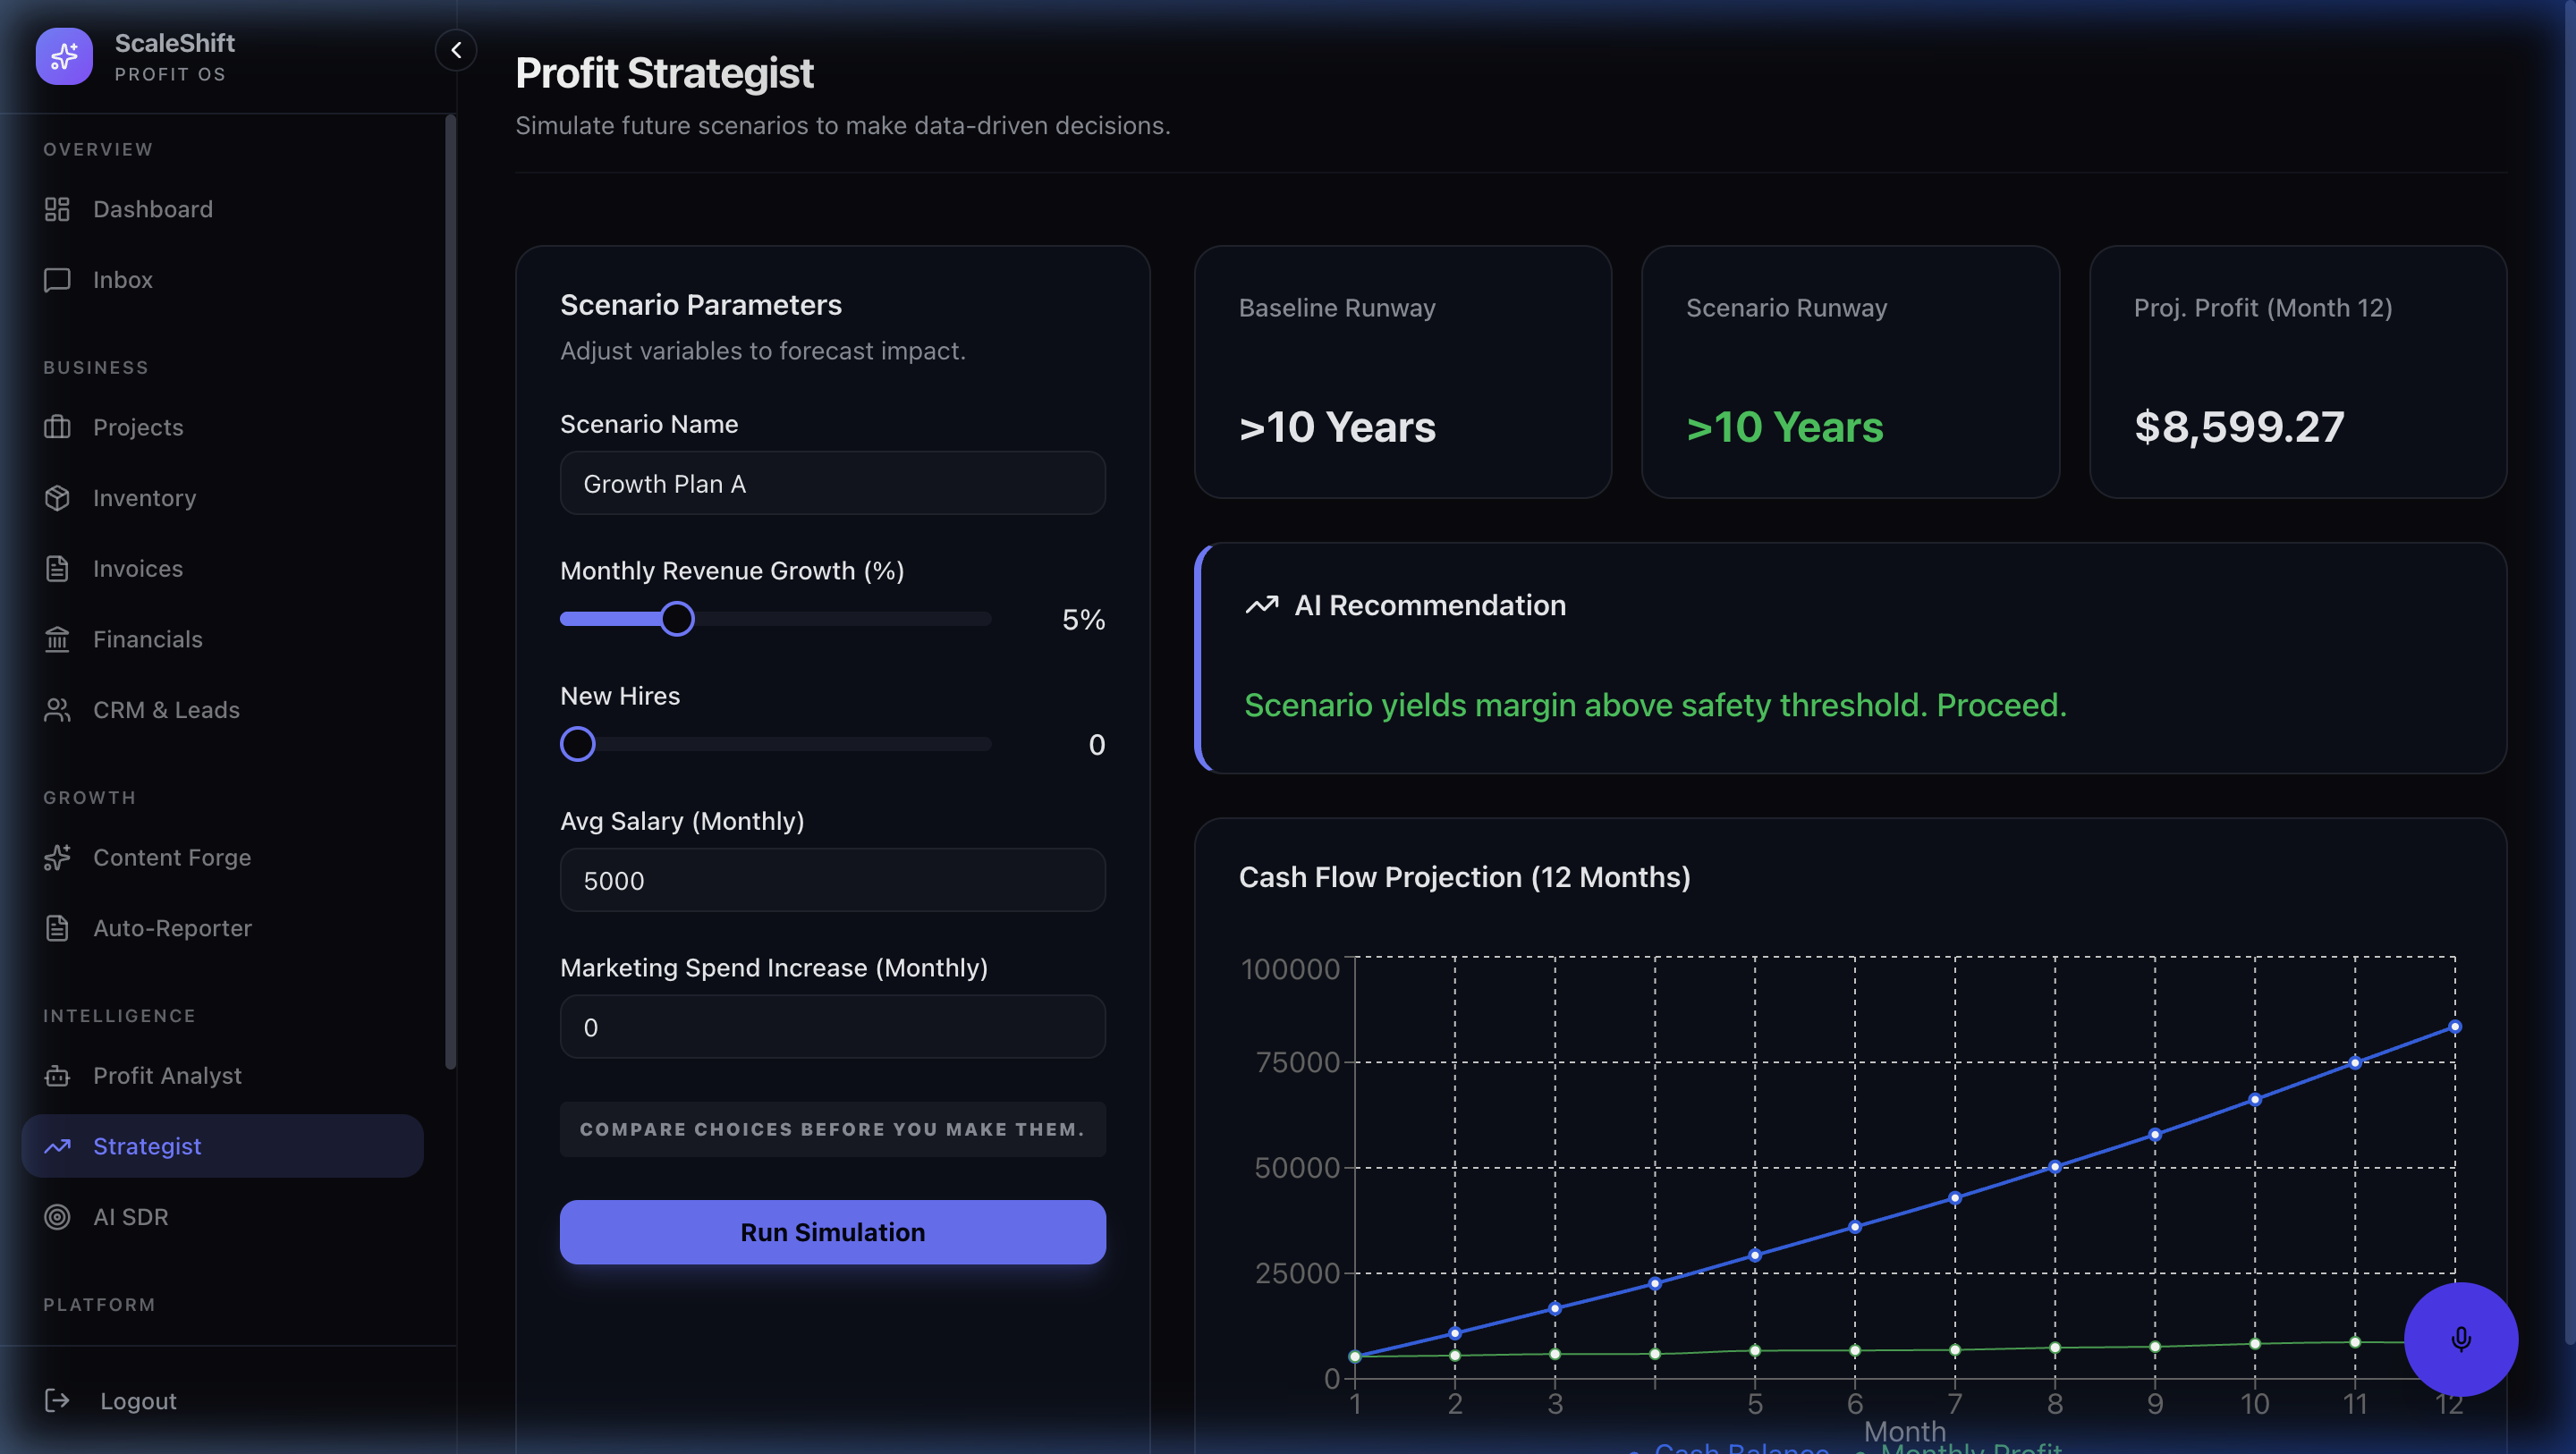Select the Strategist menu item
The image size is (2576, 1454).
[147, 1146]
